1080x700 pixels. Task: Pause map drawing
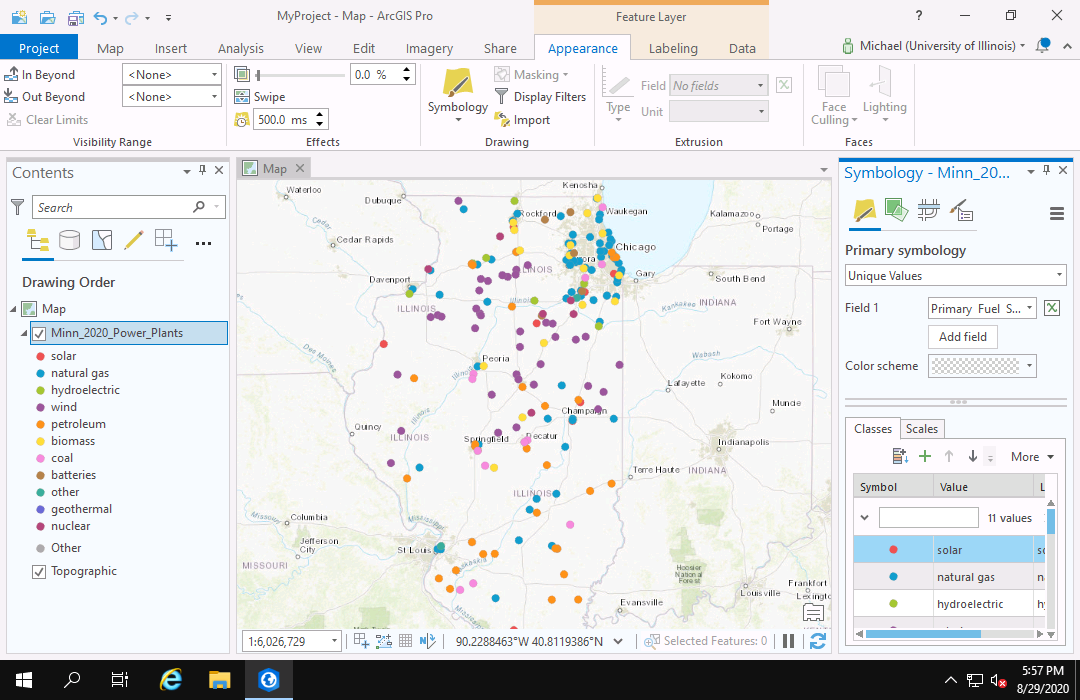pos(788,641)
